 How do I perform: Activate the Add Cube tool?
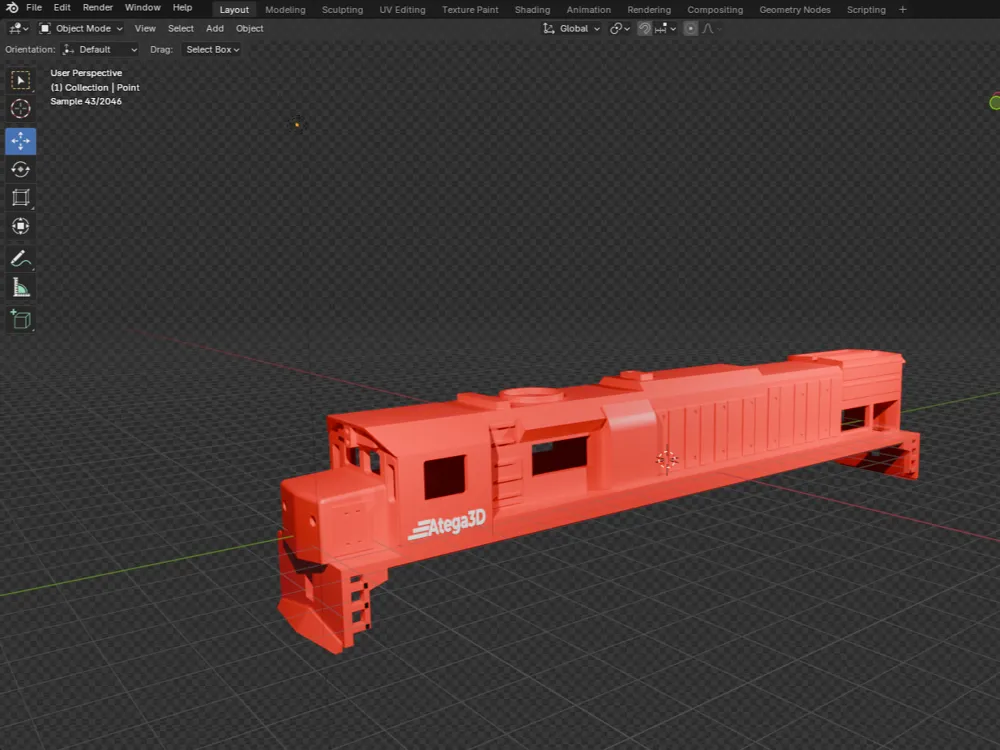pos(20,320)
